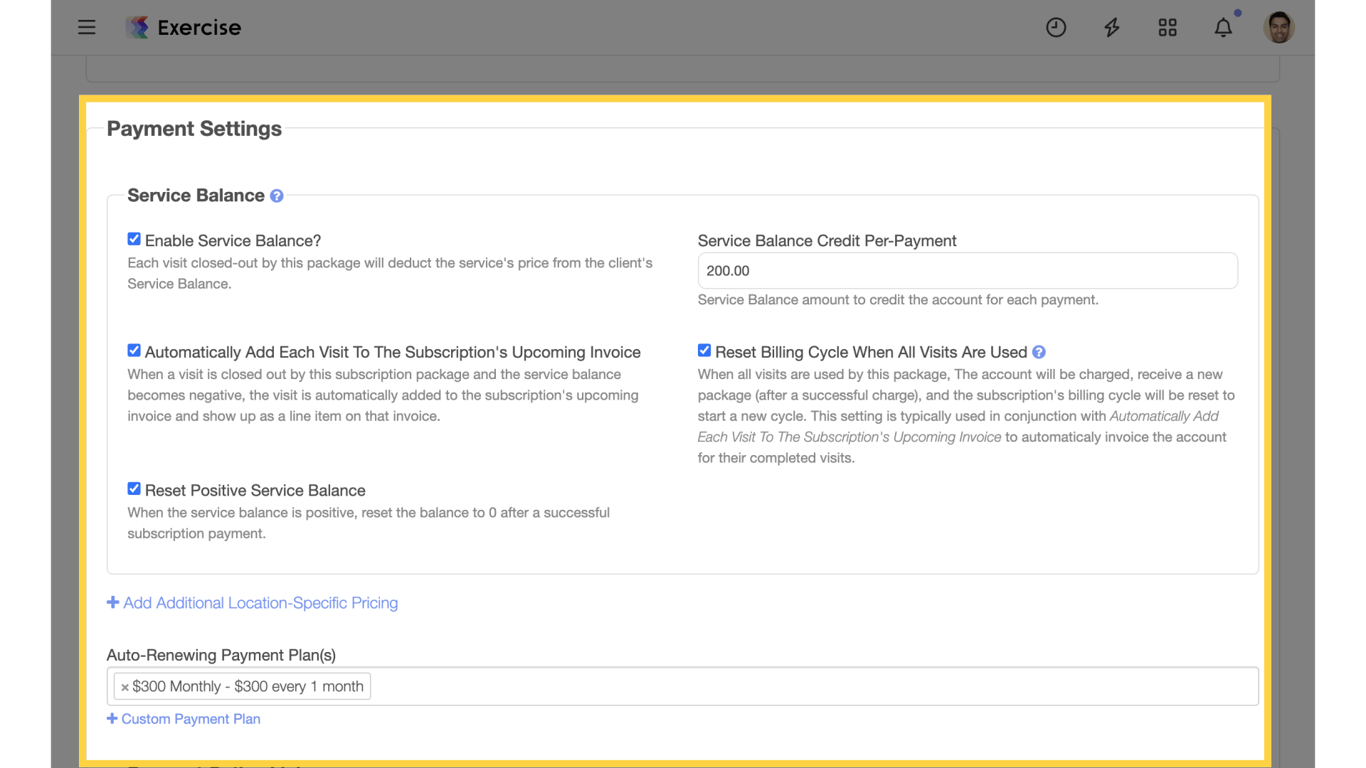Click the help icon beside Reset Billing Cycle
The height and width of the screenshot is (768, 1366).
click(x=1038, y=351)
